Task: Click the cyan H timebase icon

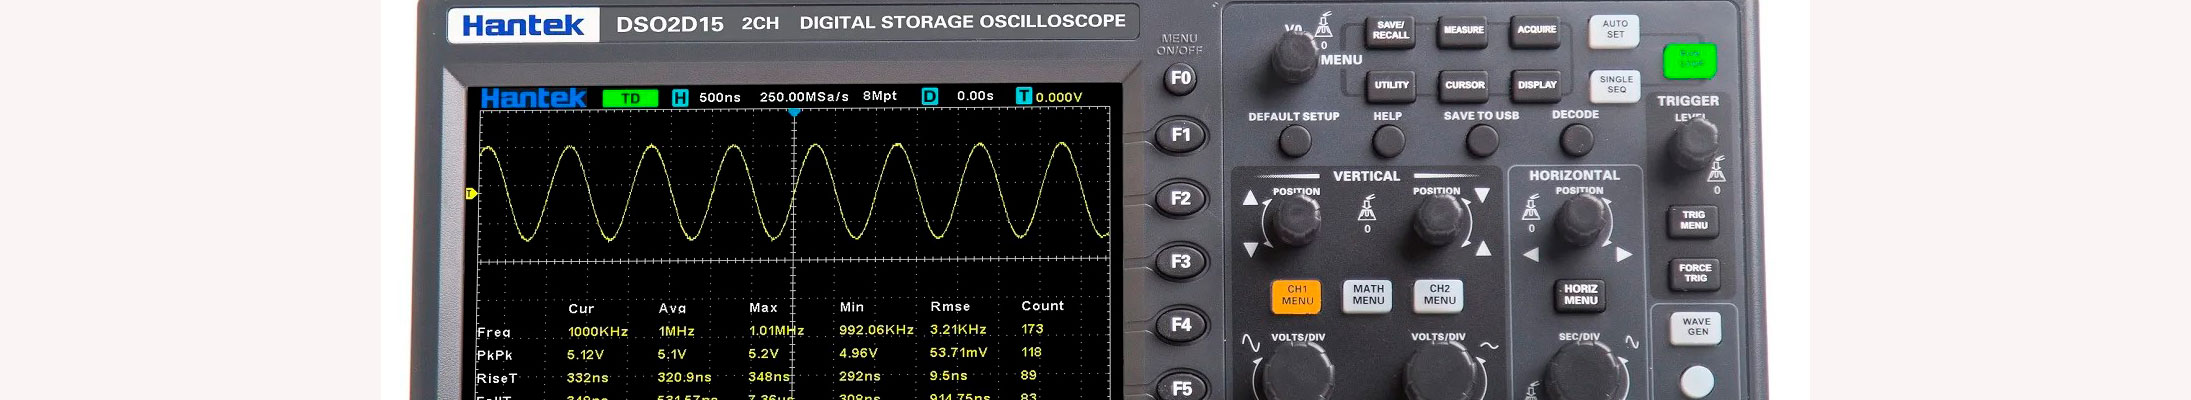Action: [x=680, y=97]
